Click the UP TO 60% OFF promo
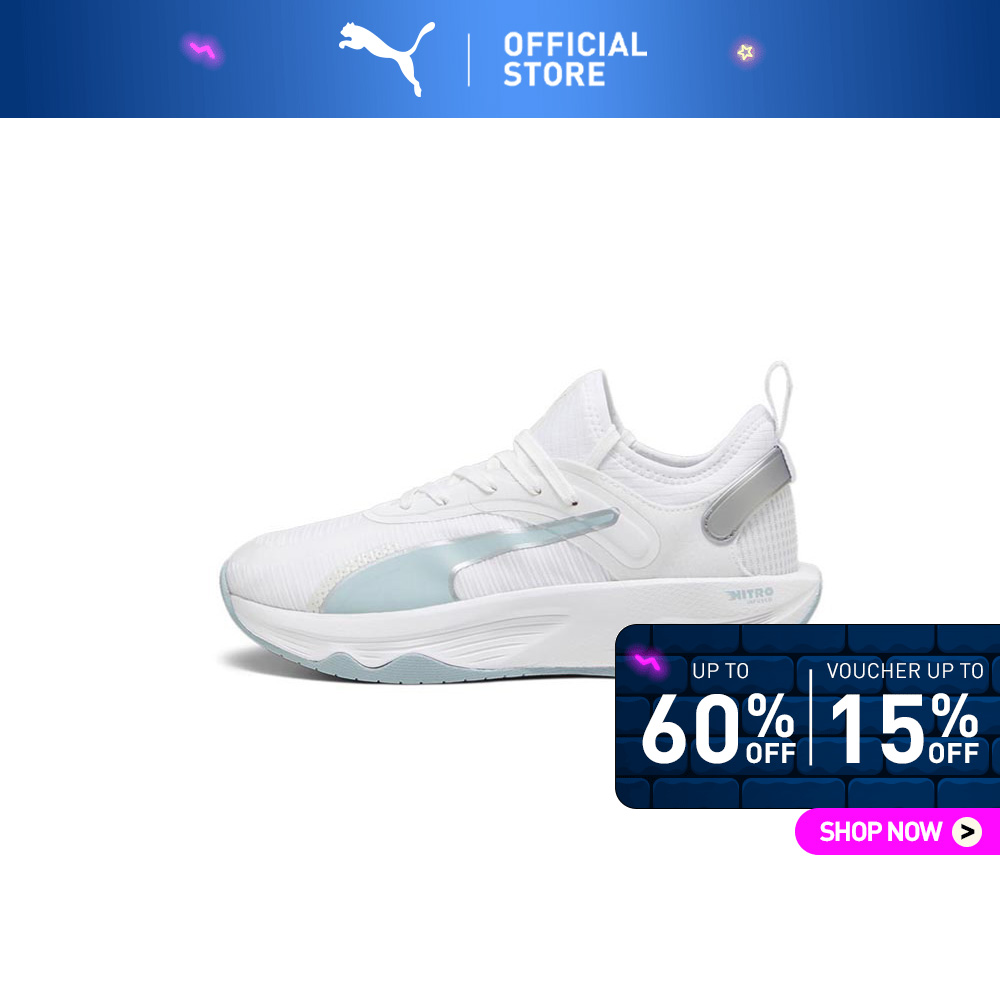This screenshot has height=1000, width=1000. [718, 713]
